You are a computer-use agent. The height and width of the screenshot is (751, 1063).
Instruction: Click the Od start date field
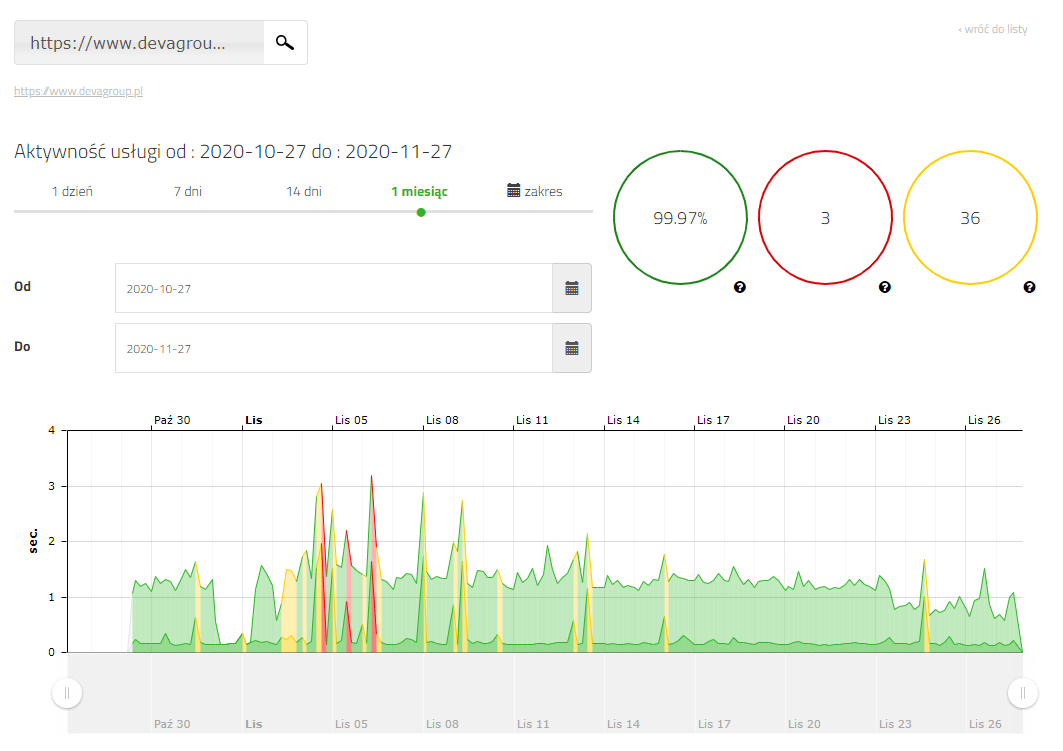pos(333,288)
